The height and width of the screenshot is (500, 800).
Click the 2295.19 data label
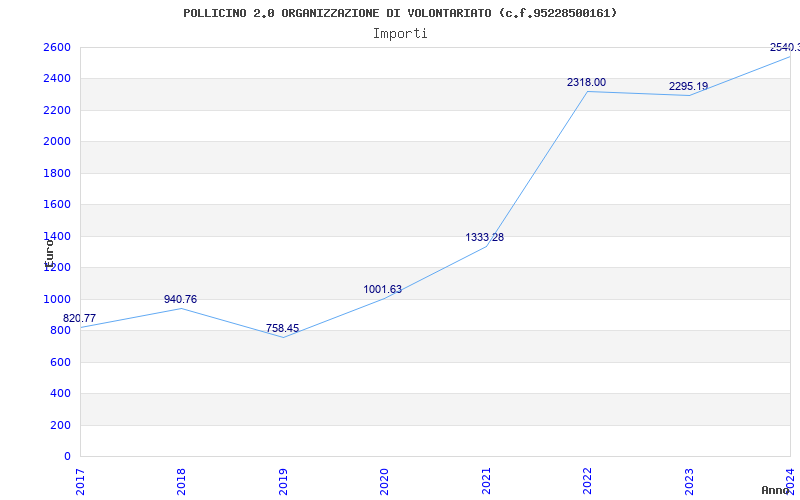(x=688, y=87)
